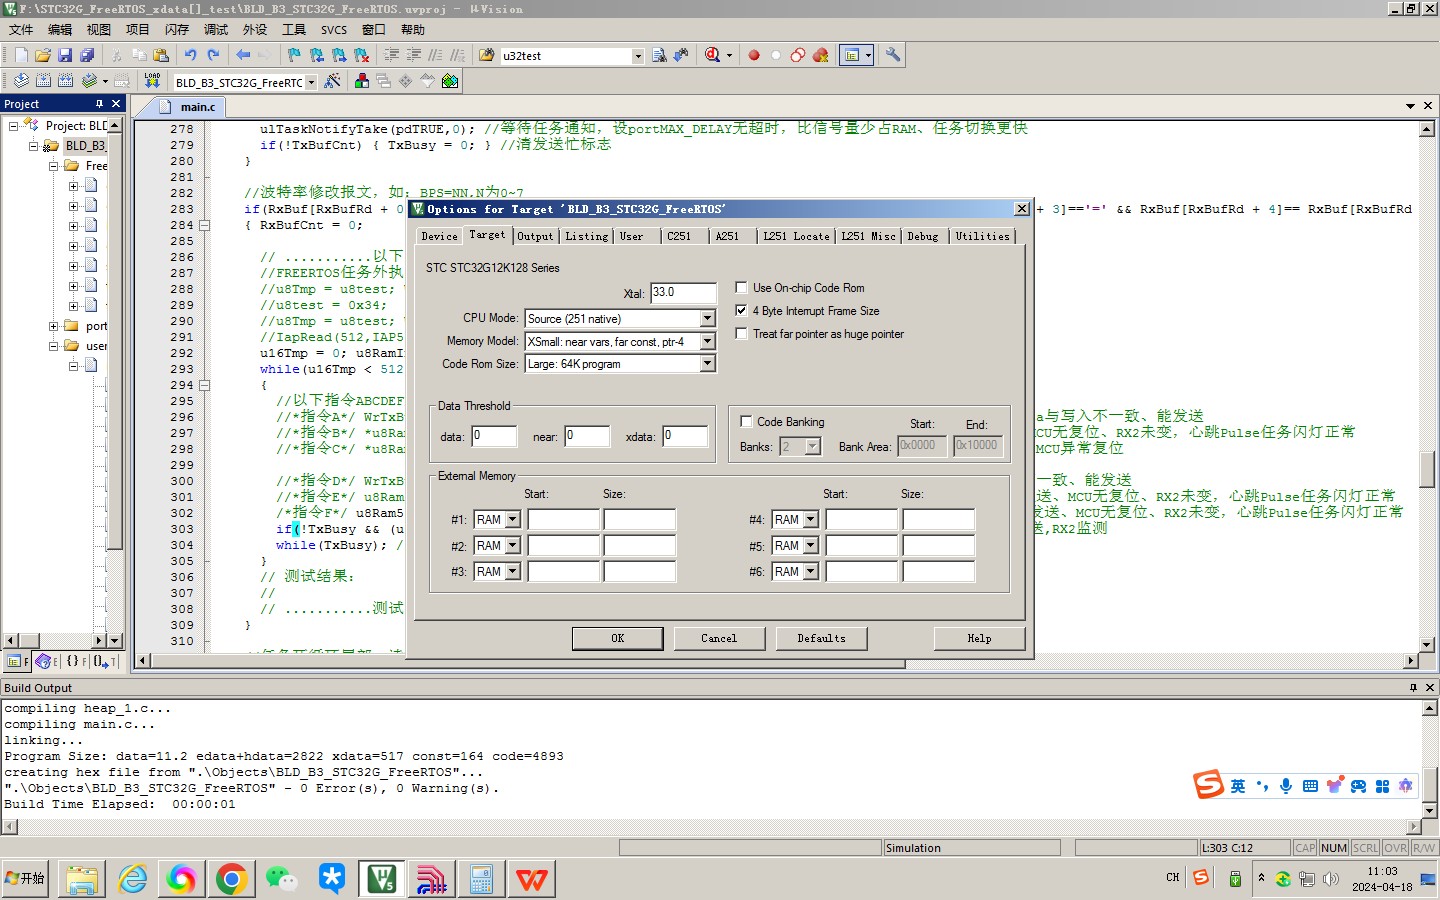Uncheck 4 Byte Interrupt Frame Size
1440x900 pixels.
tap(741, 310)
